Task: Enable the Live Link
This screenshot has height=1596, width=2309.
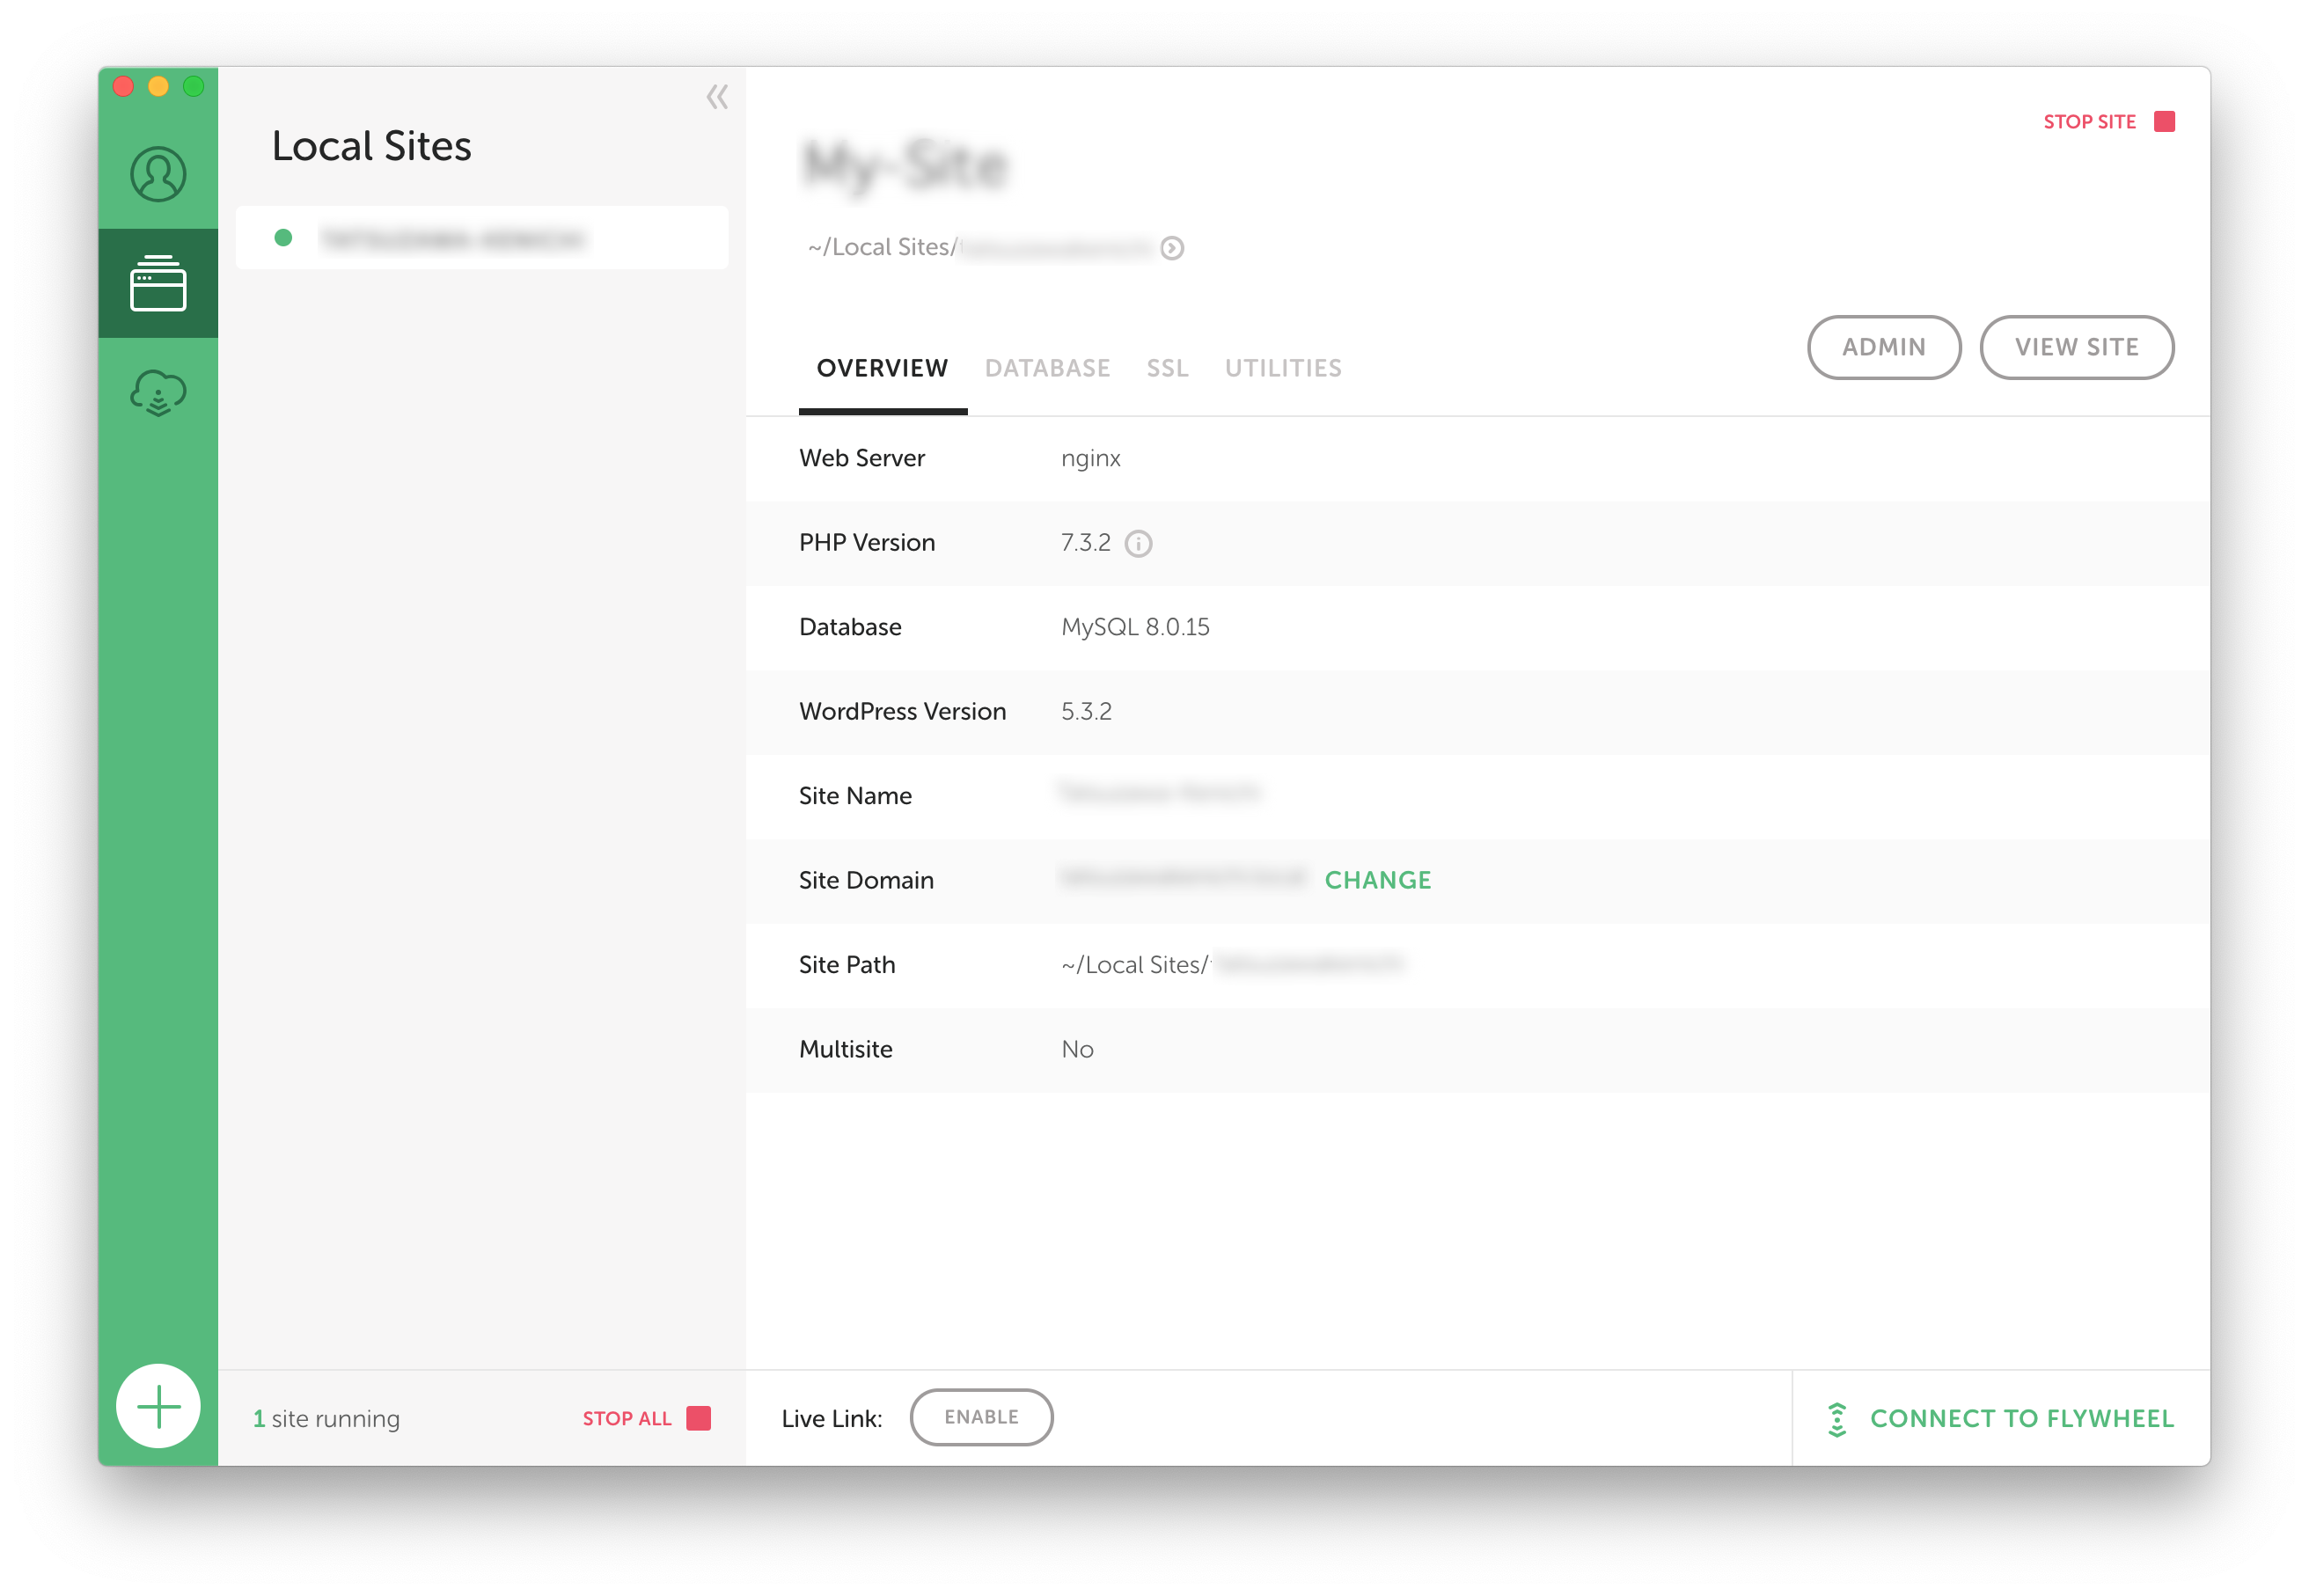Action: (x=981, y=1417)
